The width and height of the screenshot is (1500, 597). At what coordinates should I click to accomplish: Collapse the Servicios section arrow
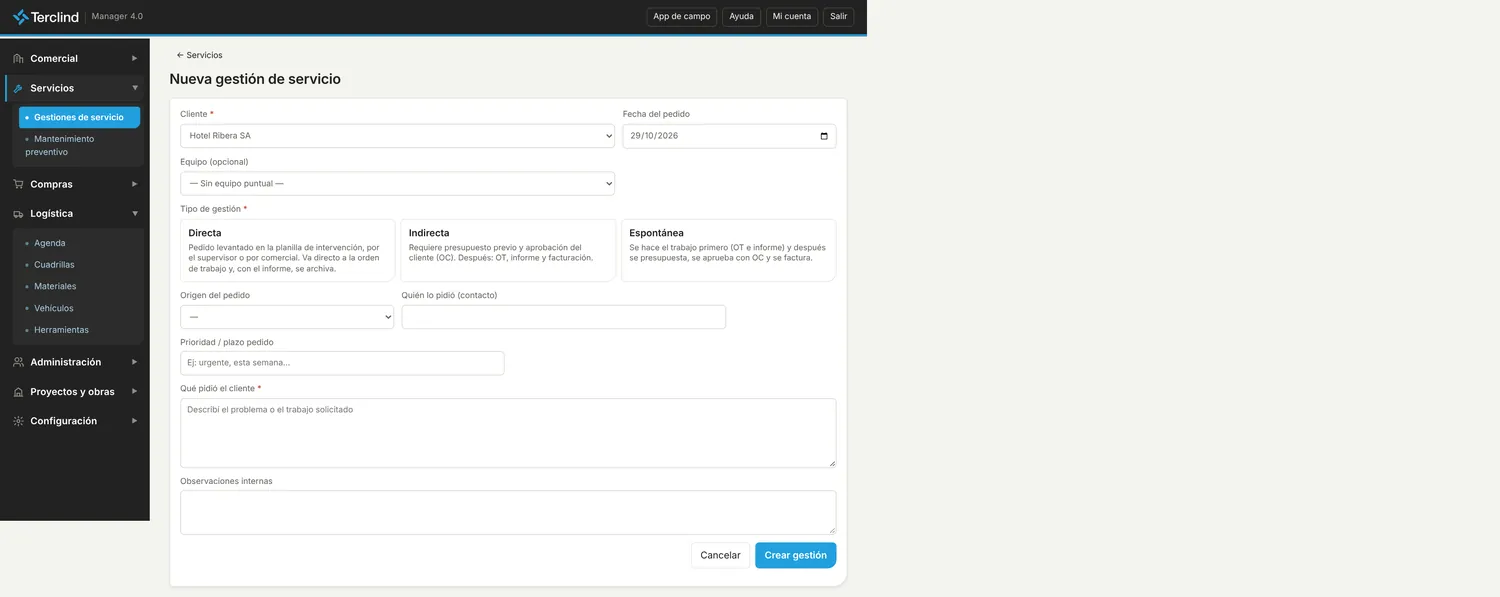point(135,88)
